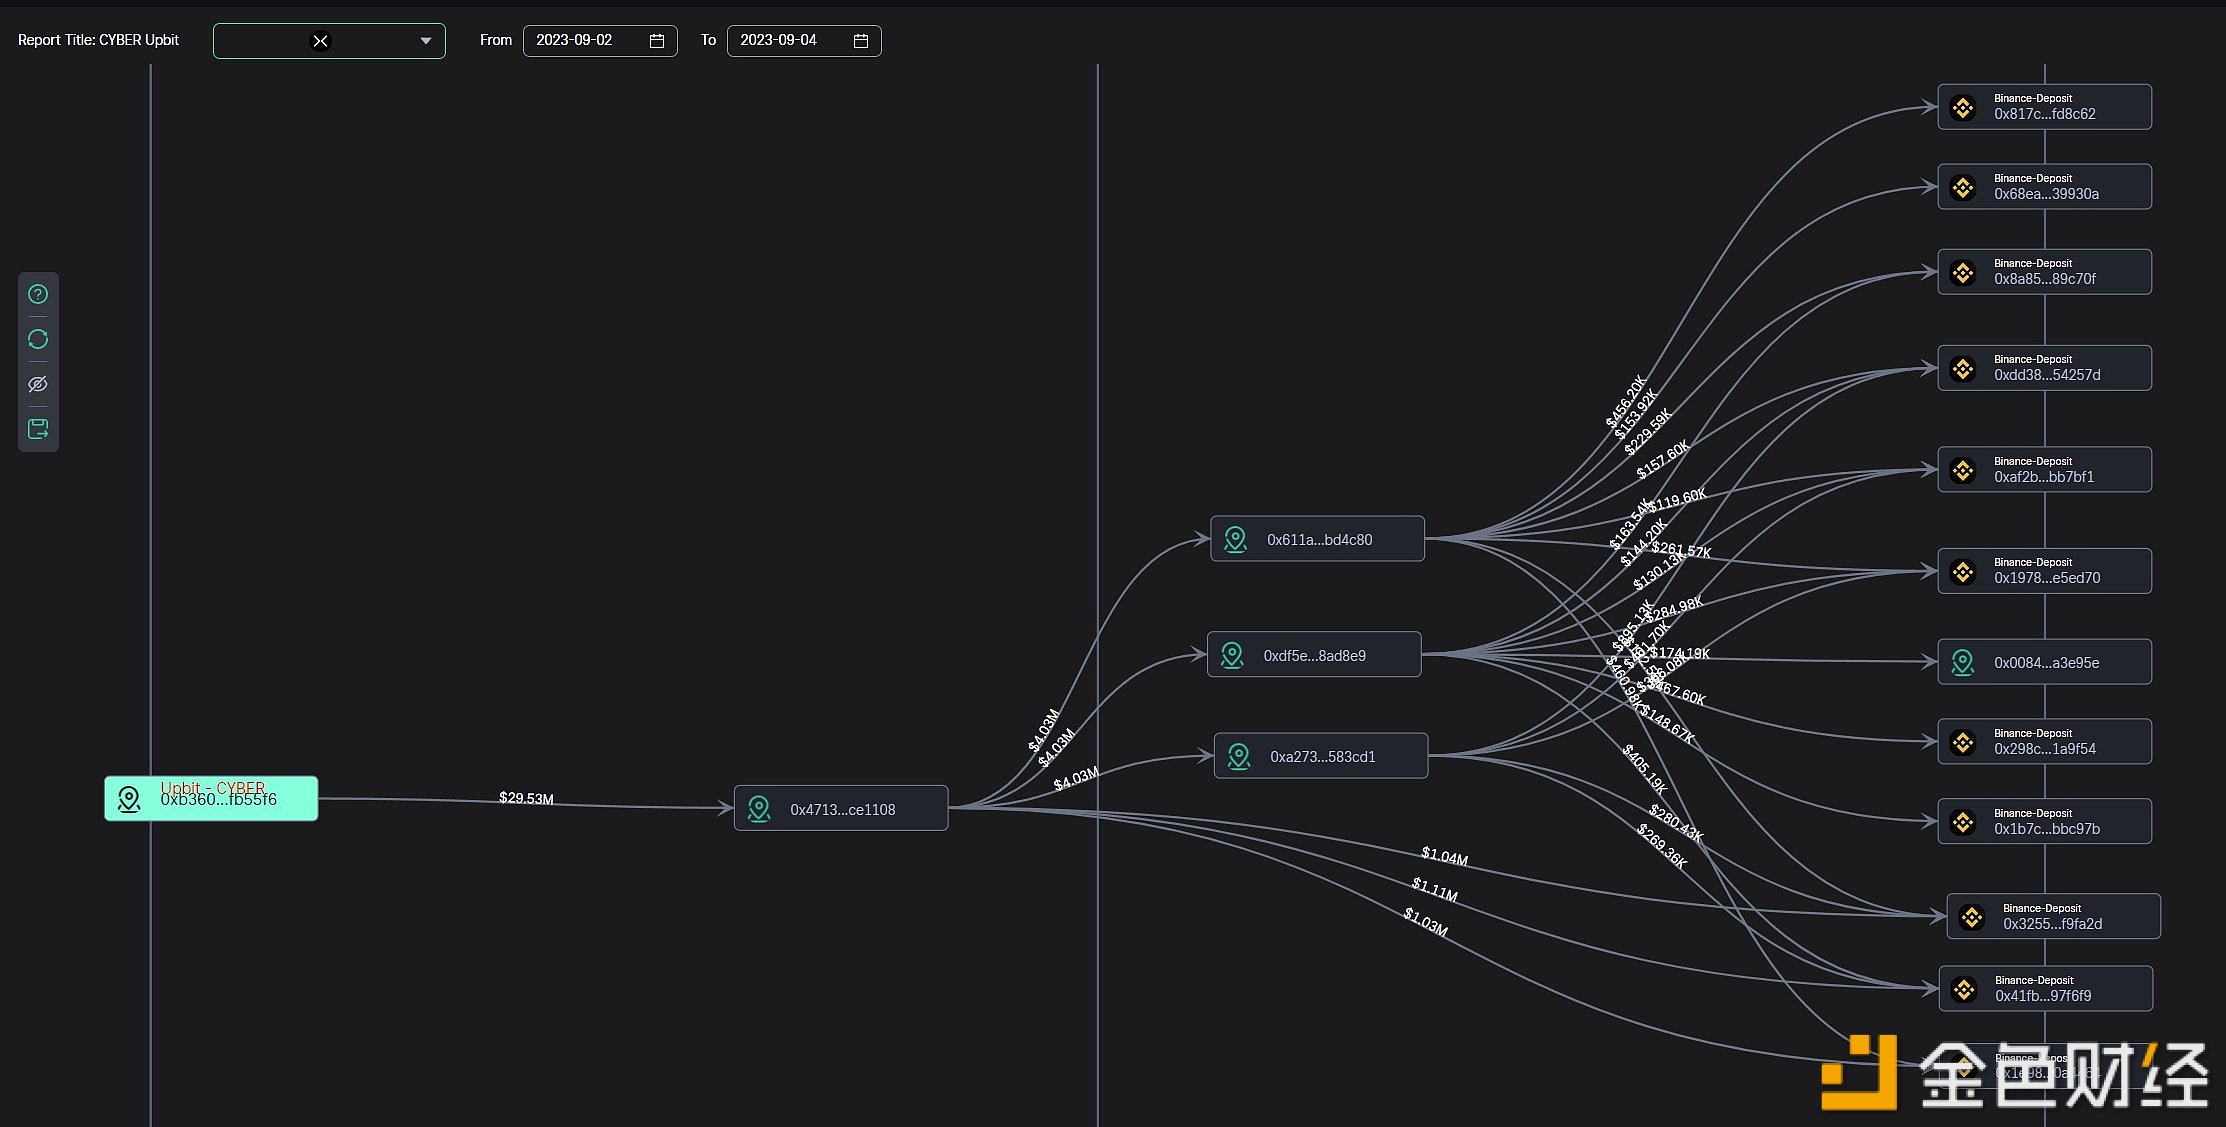The width and height of the screenshot is (2226, 1127).
Task: Open the help question mark icon
Action: pos(38,294)
